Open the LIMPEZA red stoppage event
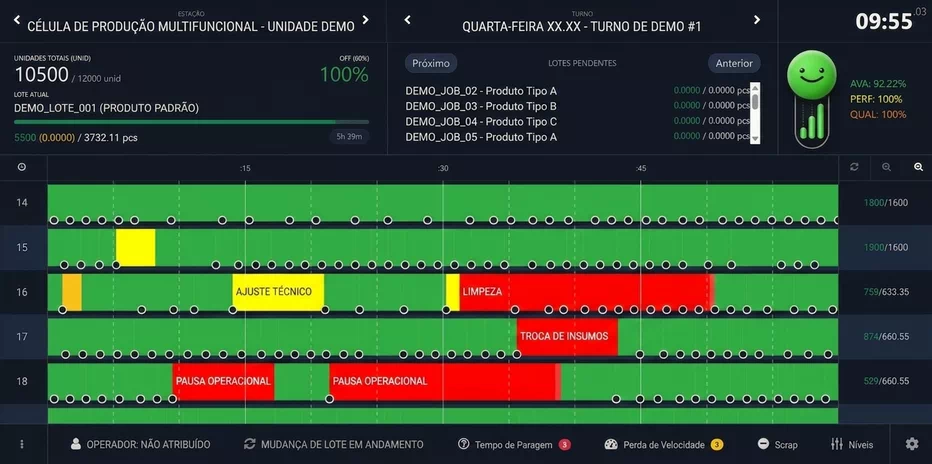932x464 pixels. [587, 292]
